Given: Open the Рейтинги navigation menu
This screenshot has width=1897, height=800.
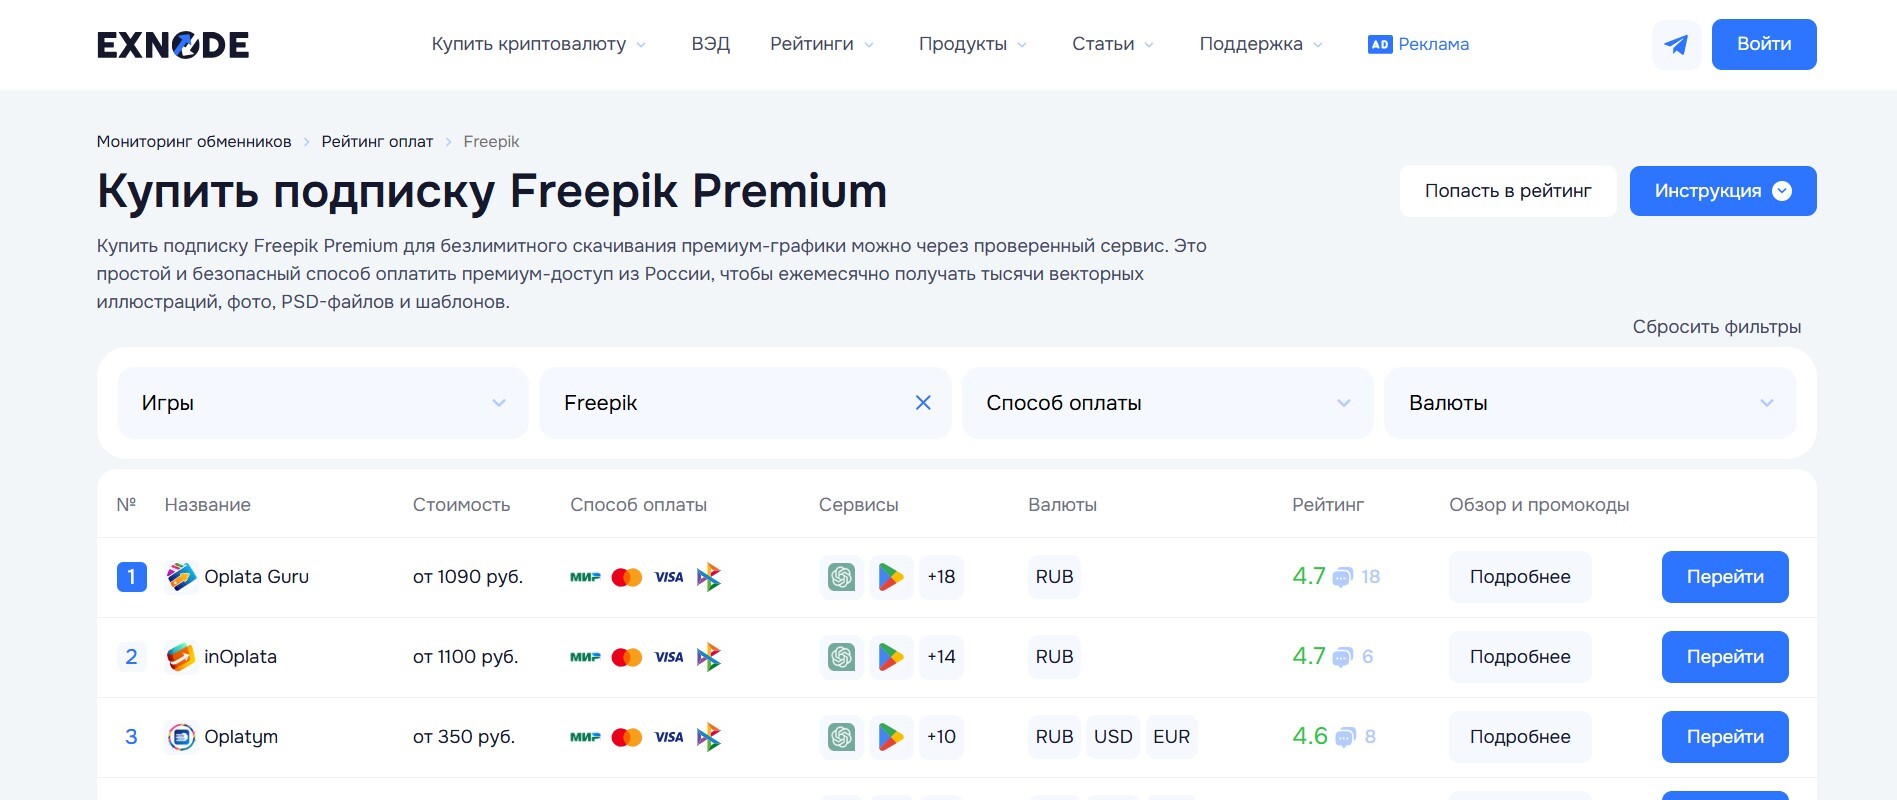Looking at the screenshot, I should [x=821, y=44].
